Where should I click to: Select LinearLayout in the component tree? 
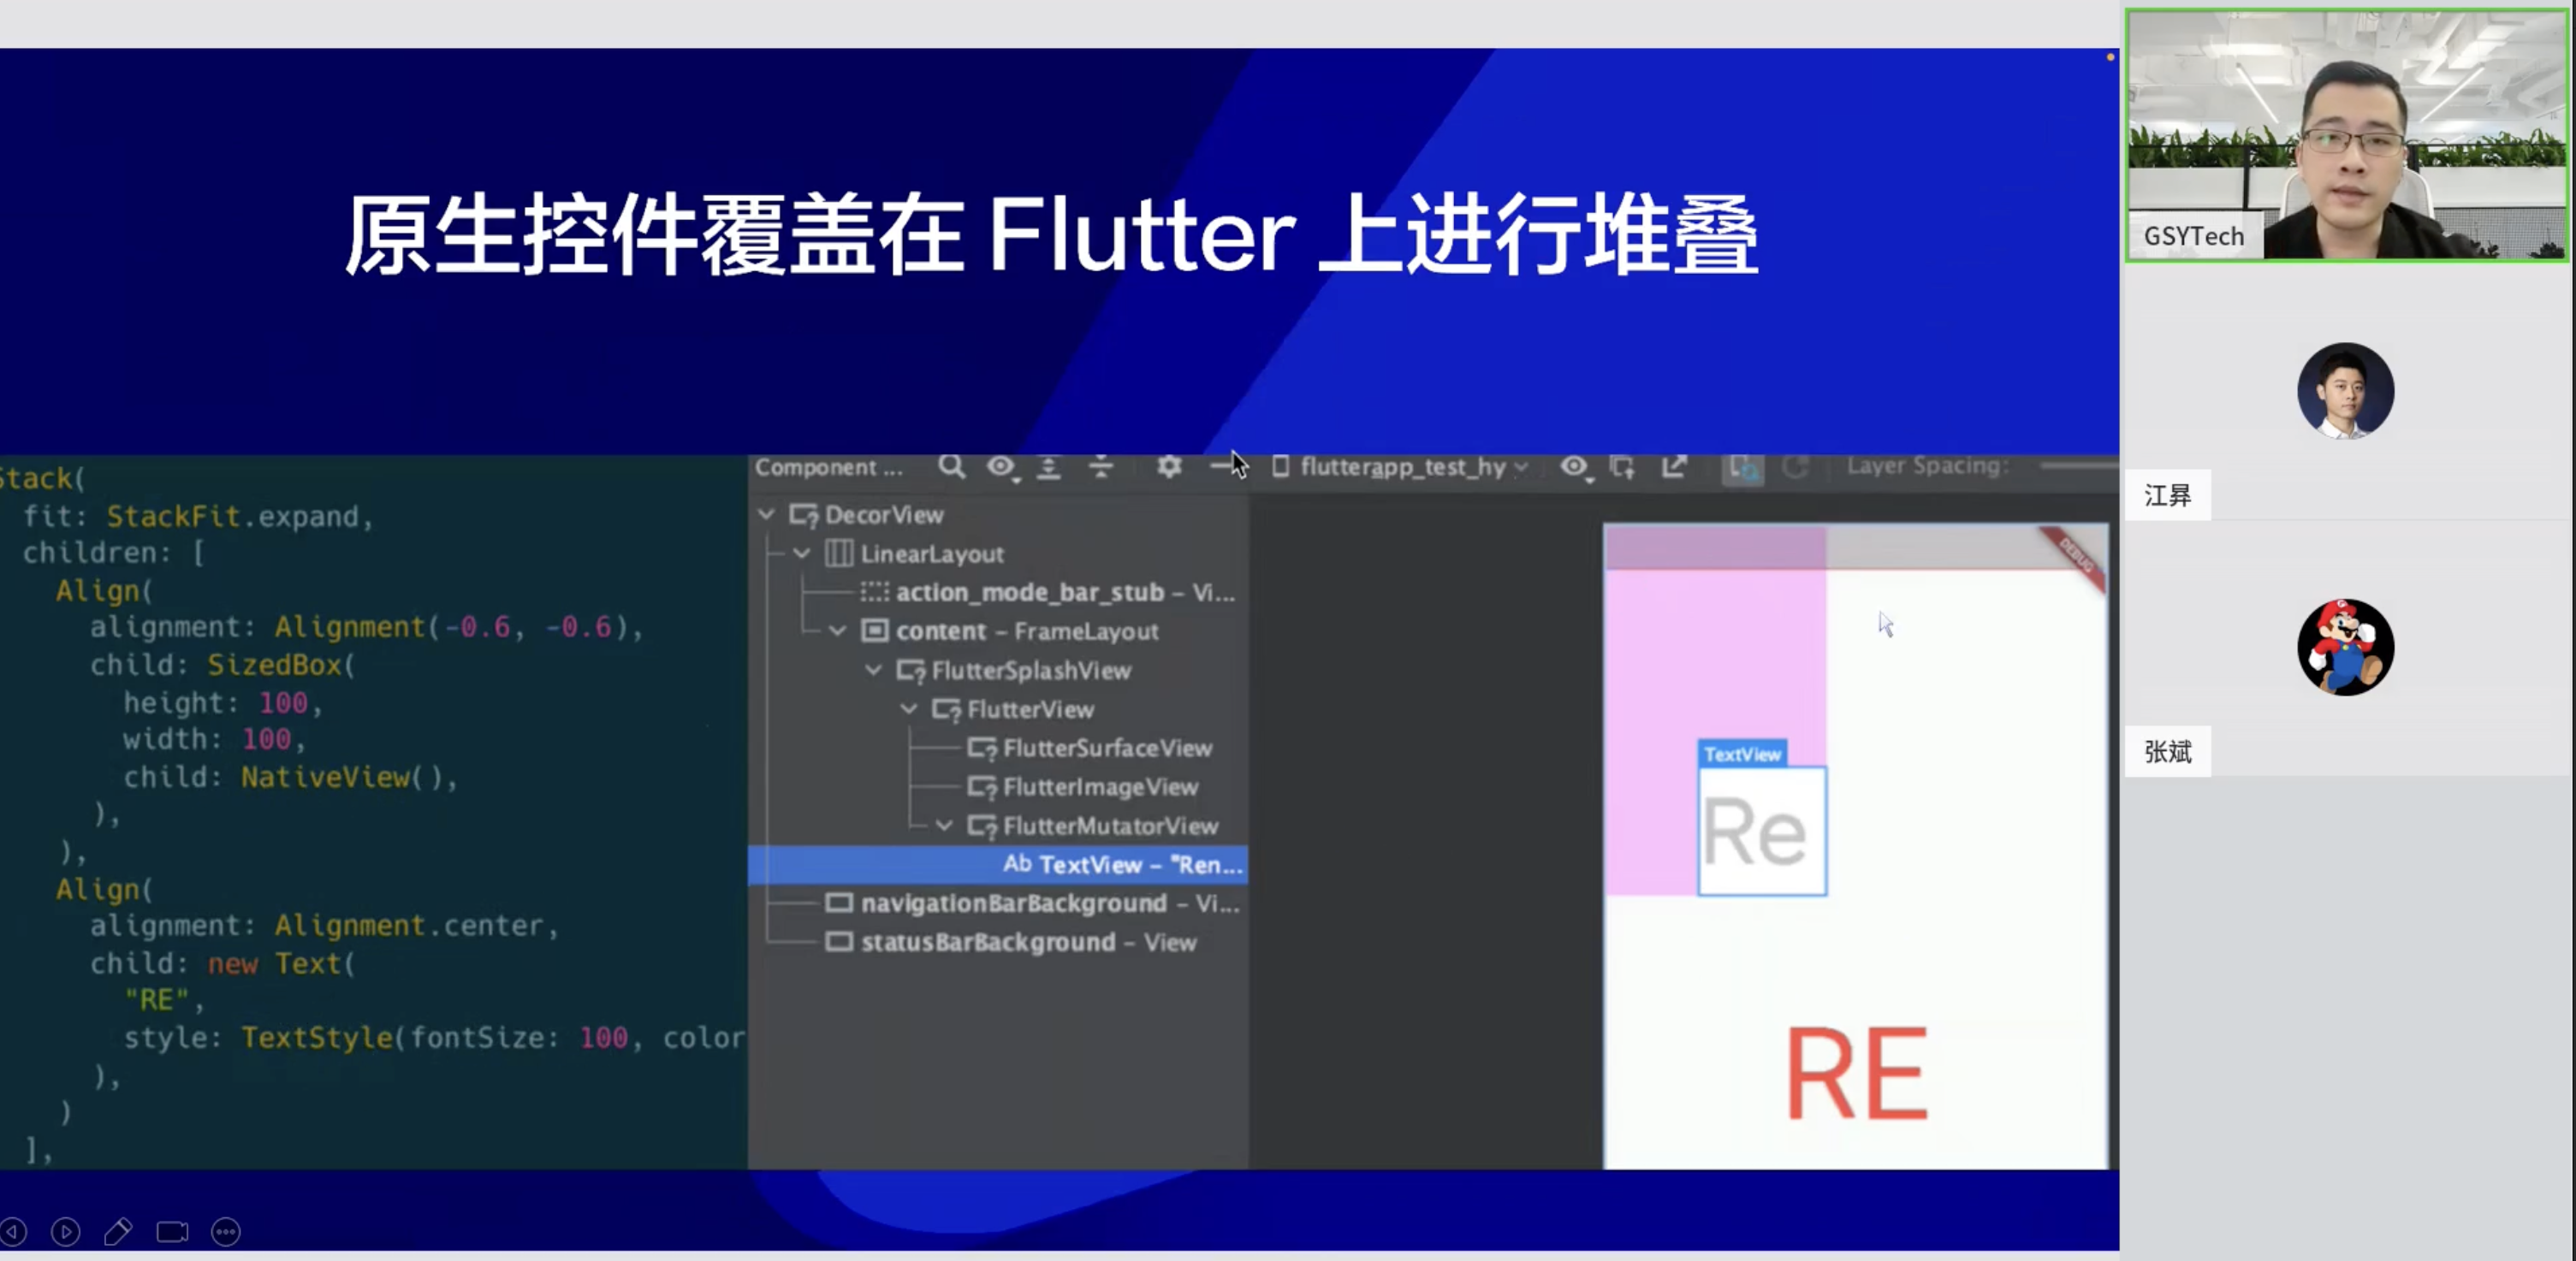932,554
